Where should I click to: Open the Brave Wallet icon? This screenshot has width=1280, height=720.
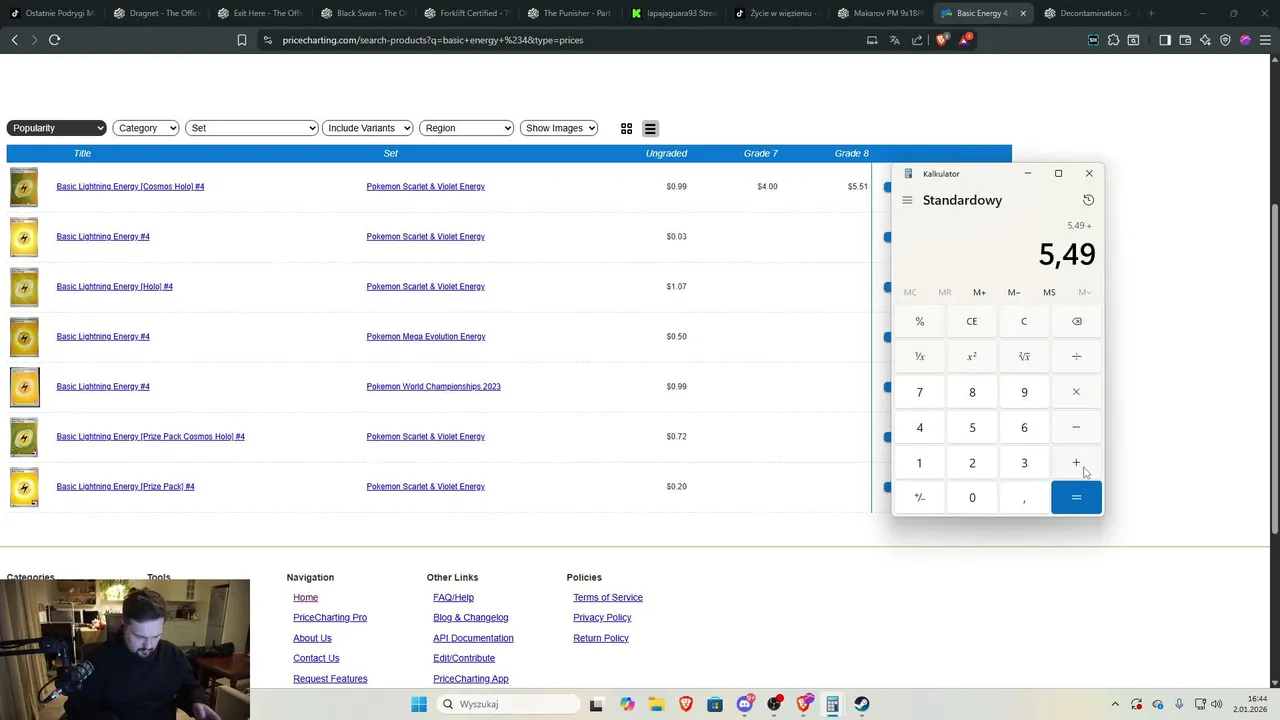click(1185, 40)
